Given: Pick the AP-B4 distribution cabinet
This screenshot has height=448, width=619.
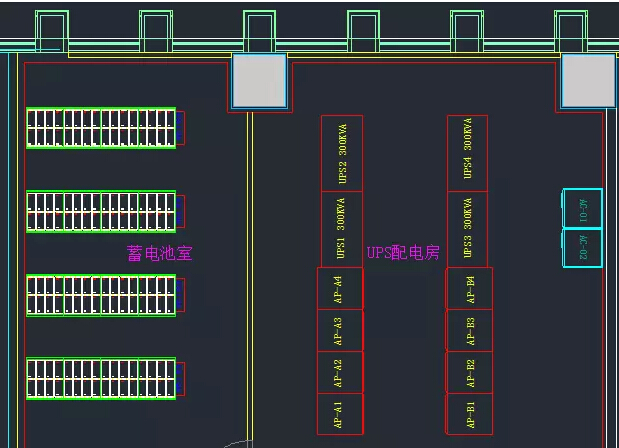Looking at the screenshot, I should point(469,289).
